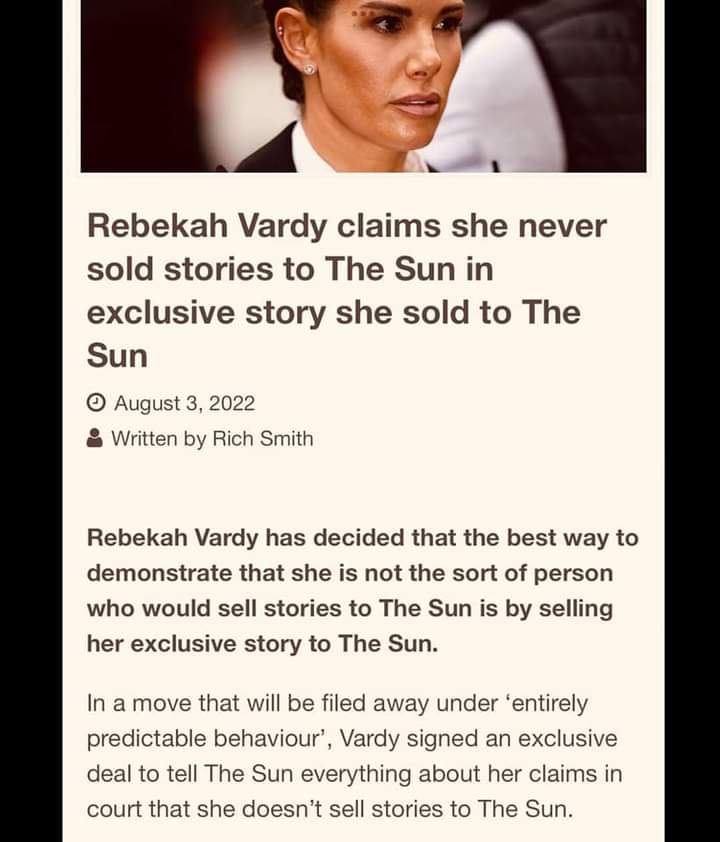The width and height of the screenshot is (720, 842).
Task: Click 'Rebekah Vardy has decided' bold intro line
Action: (362, 538)
